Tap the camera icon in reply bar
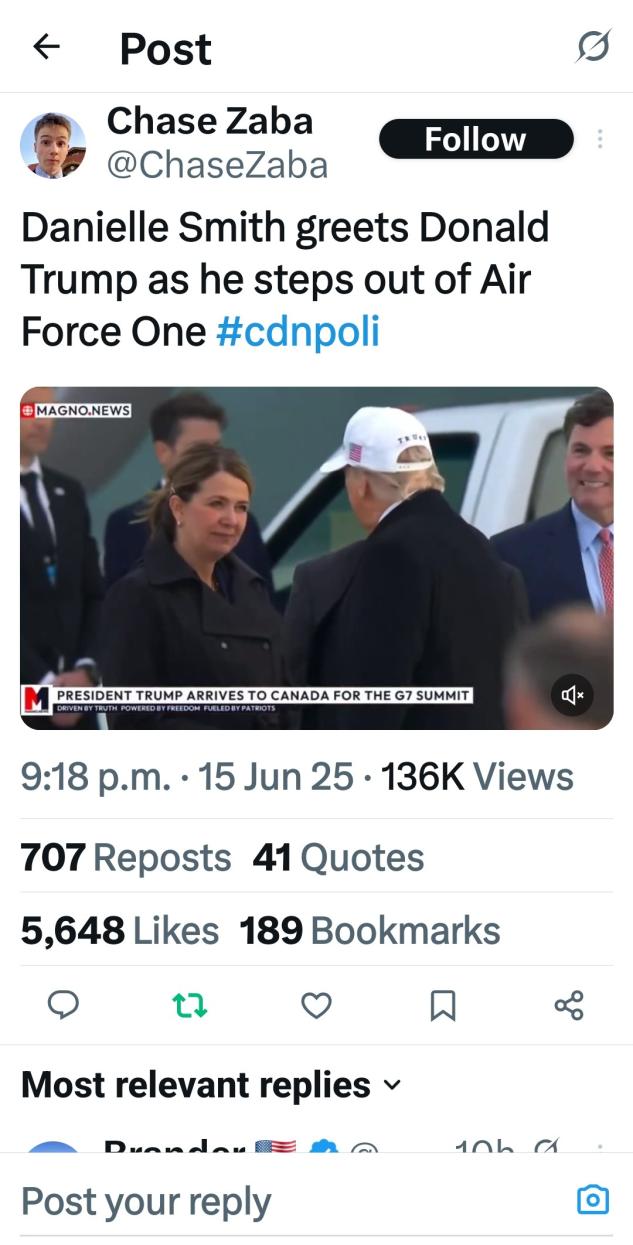 point(593,1199)
